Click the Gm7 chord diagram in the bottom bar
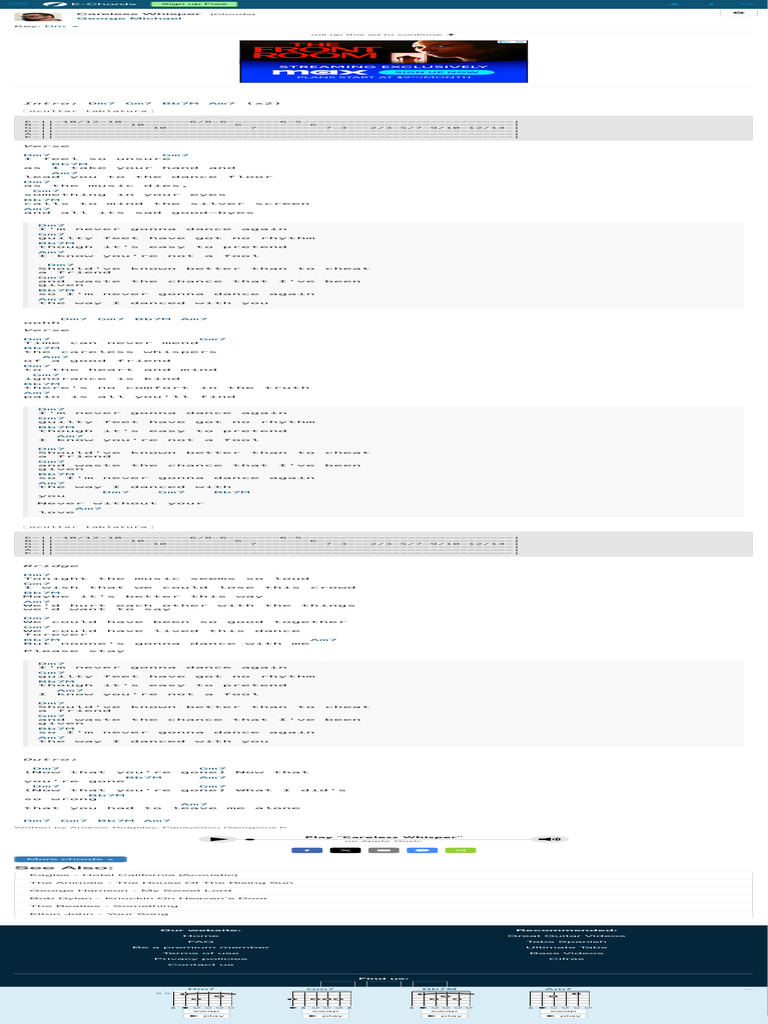The image size is (768, 1024). coord(321,999)
